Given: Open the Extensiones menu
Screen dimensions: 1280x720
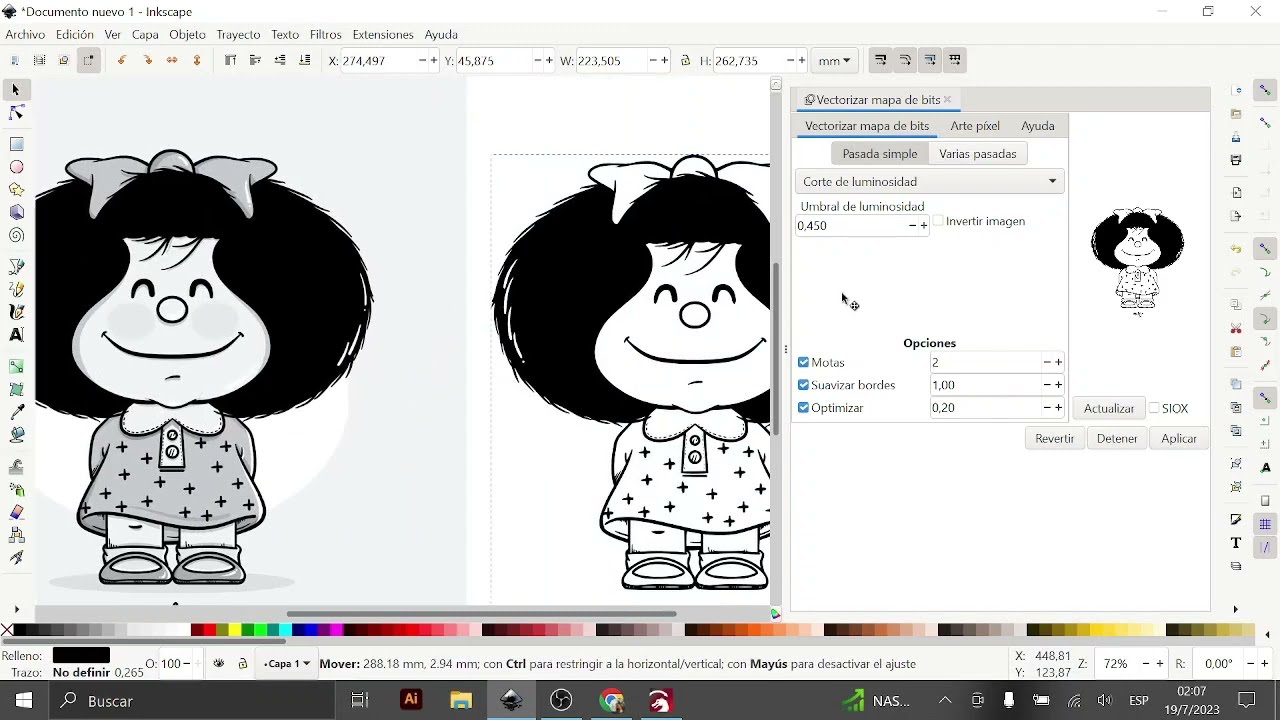Looking at the screenshot, I should click(x=383, y=34).
